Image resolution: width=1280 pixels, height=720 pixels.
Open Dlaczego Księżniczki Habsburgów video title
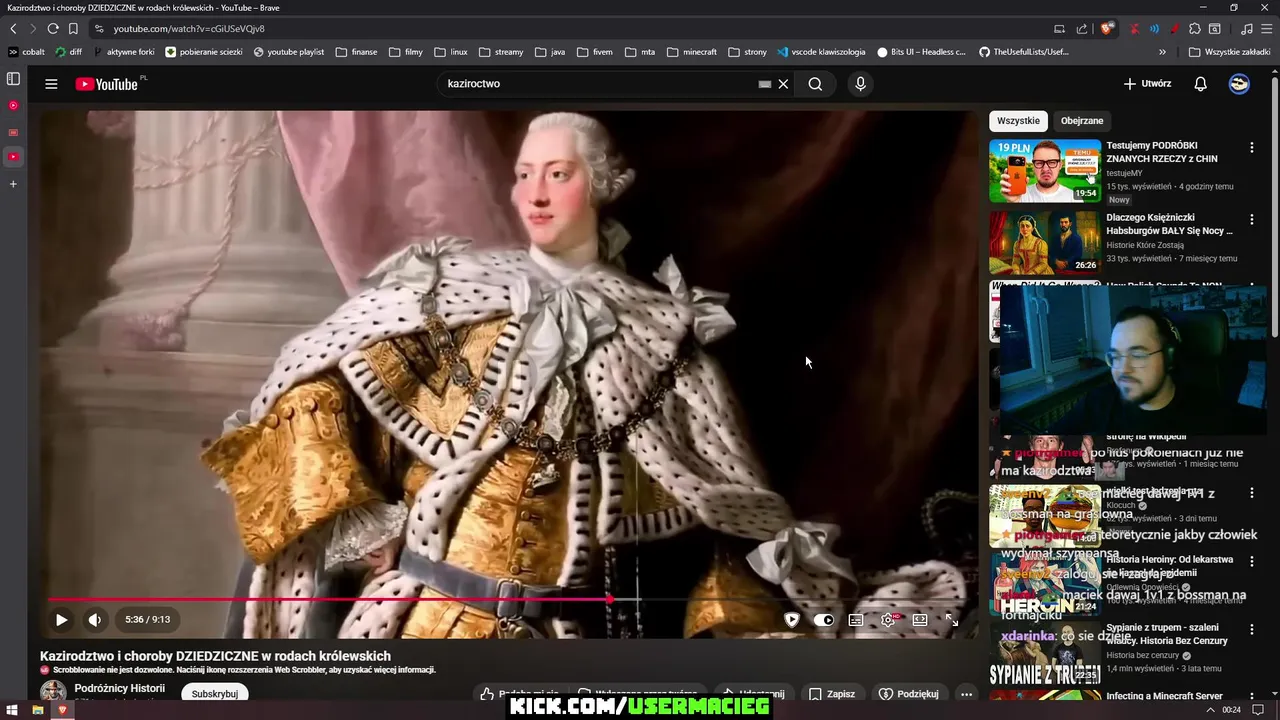click(1170, 224)
